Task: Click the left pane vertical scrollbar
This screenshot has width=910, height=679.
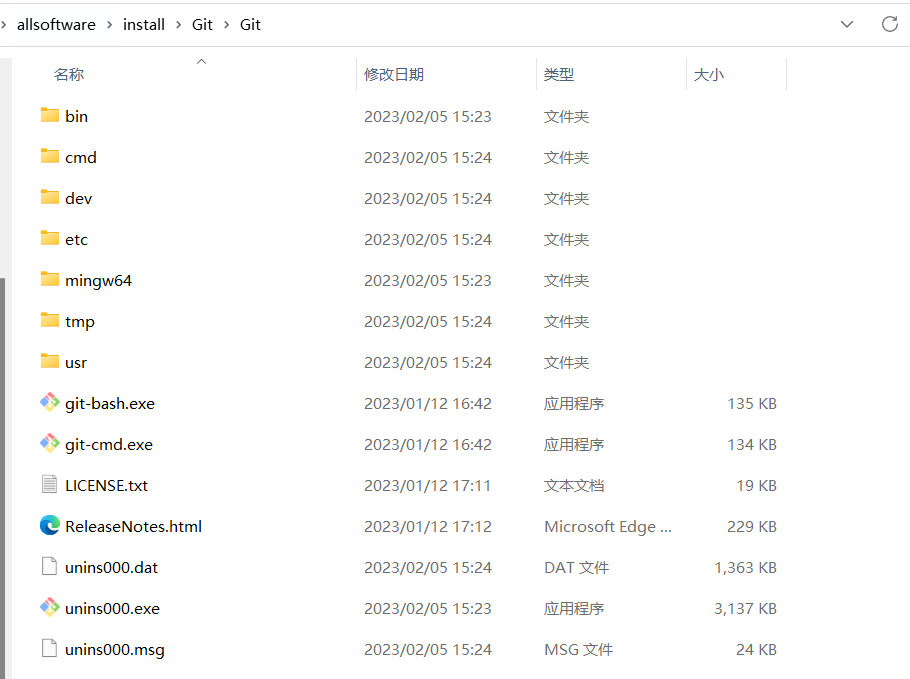Action: tap(3, 476)
